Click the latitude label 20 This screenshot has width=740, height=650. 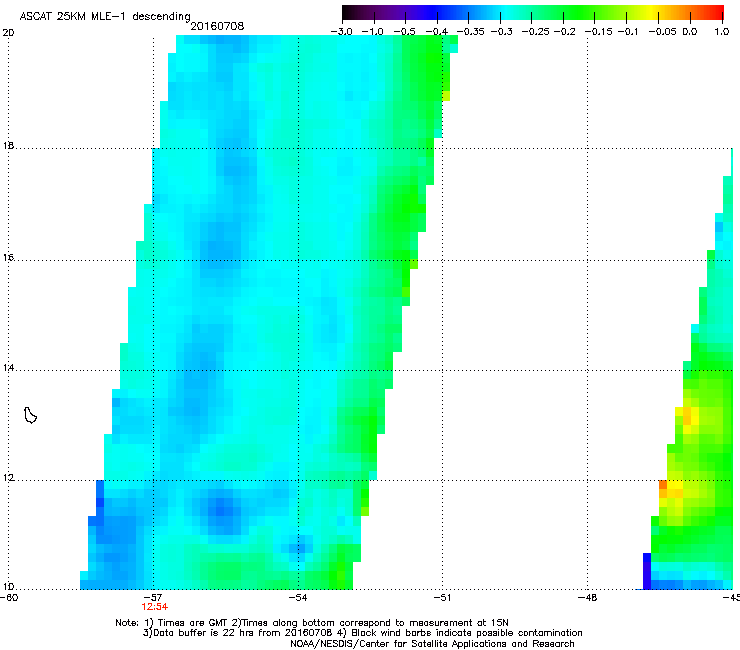coord(8,33)
